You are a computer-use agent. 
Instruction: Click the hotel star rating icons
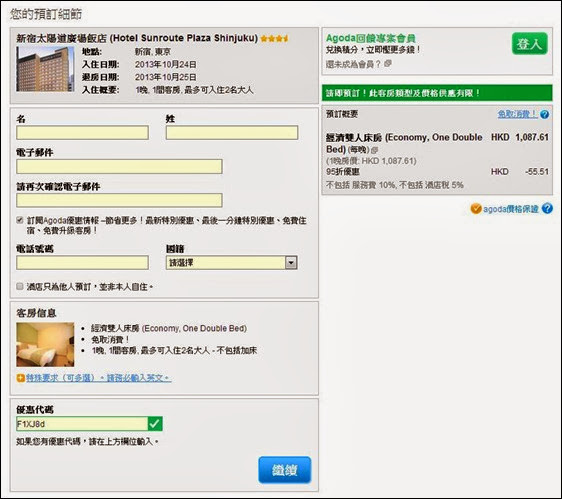tap(275, 38)
